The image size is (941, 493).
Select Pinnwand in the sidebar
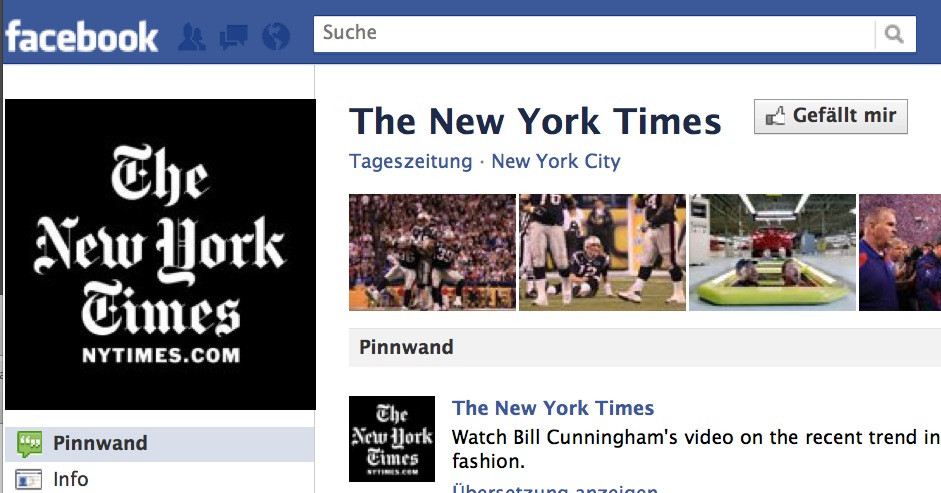click(x=160, y=444)
